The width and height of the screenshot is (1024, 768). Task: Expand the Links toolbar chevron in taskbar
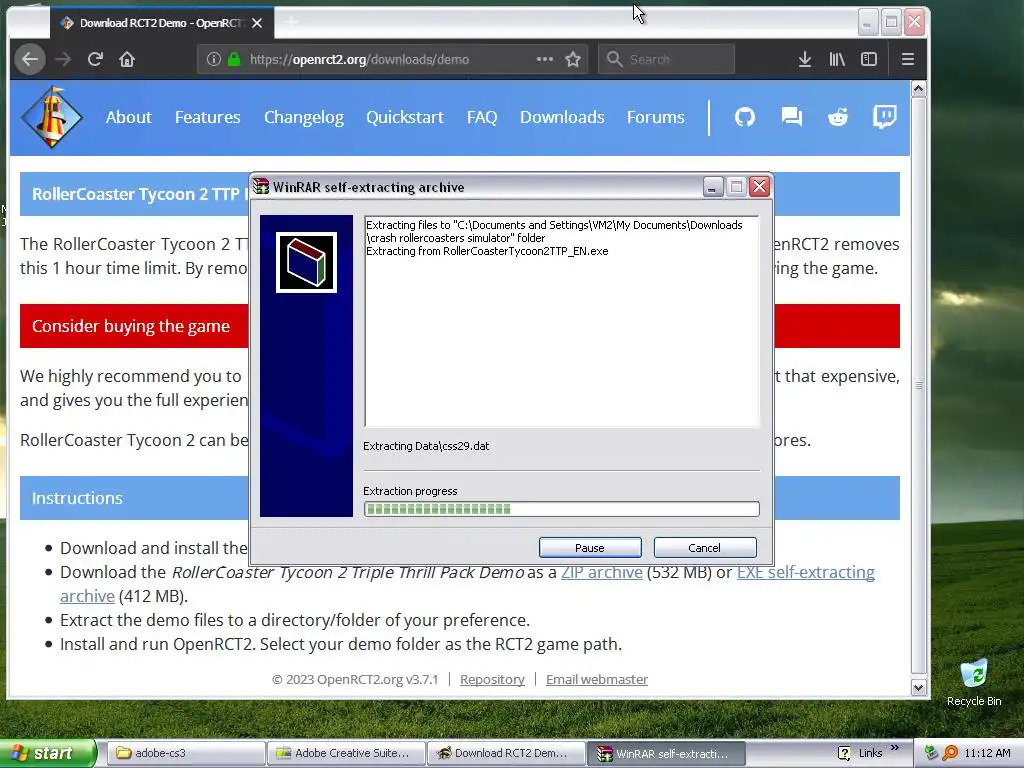point(895,748)
